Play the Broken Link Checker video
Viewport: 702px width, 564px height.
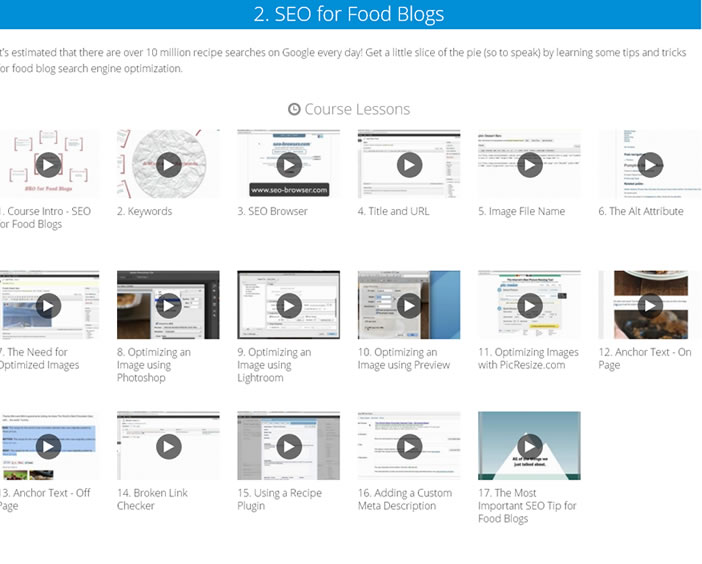[x=168, y=447]
